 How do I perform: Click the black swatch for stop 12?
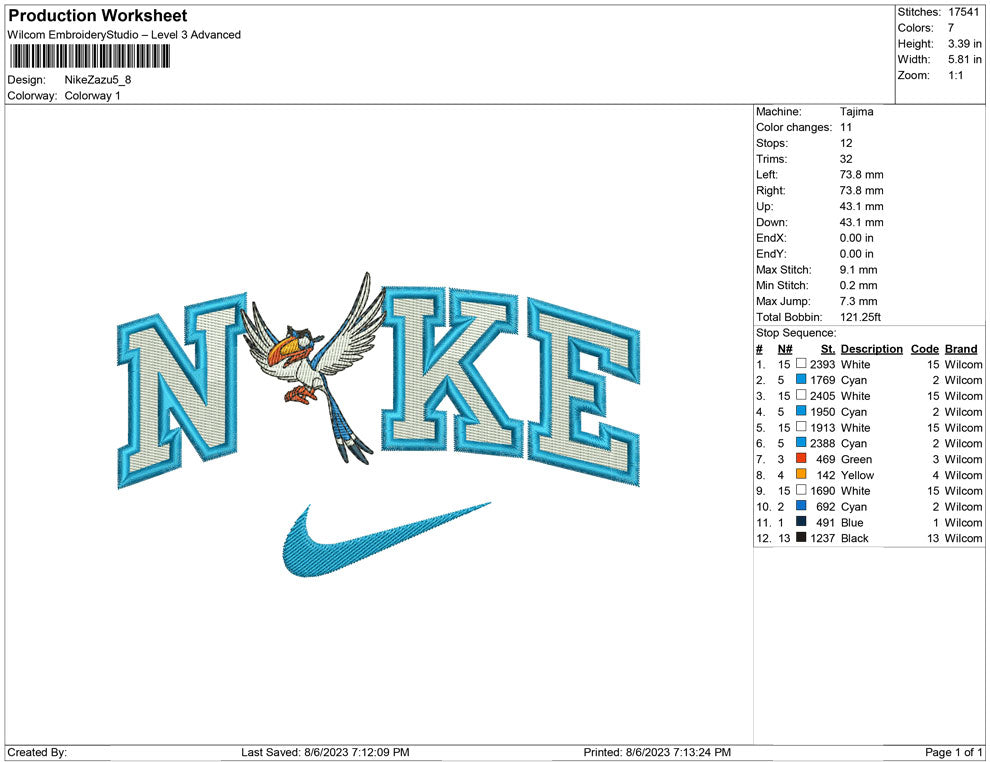[801, 537]
